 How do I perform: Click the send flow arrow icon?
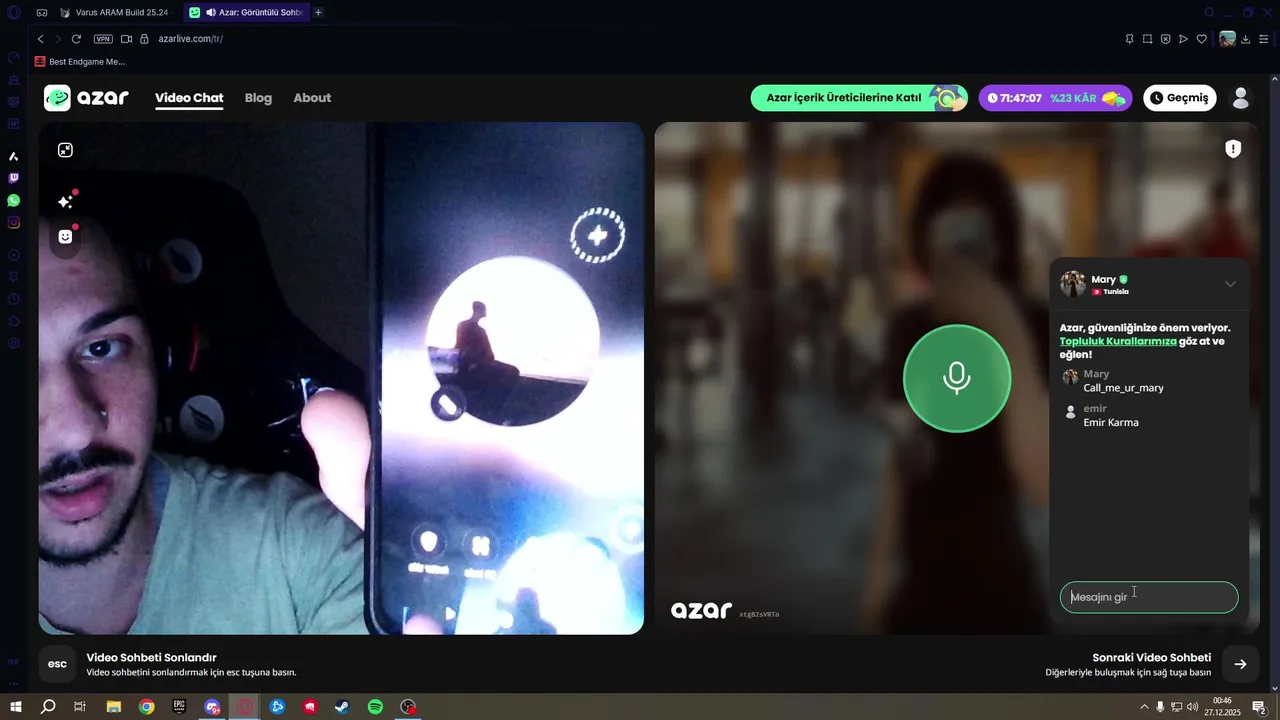click(1183, 39)
